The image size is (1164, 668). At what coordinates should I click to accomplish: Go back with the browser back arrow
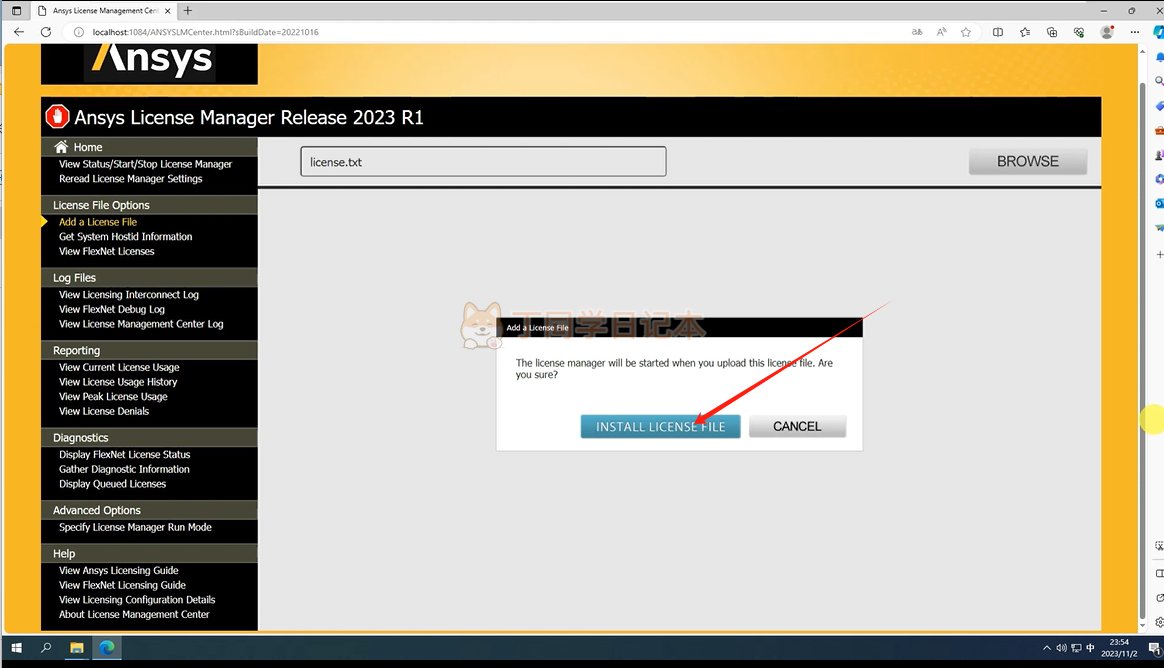(x=19, y=32)
